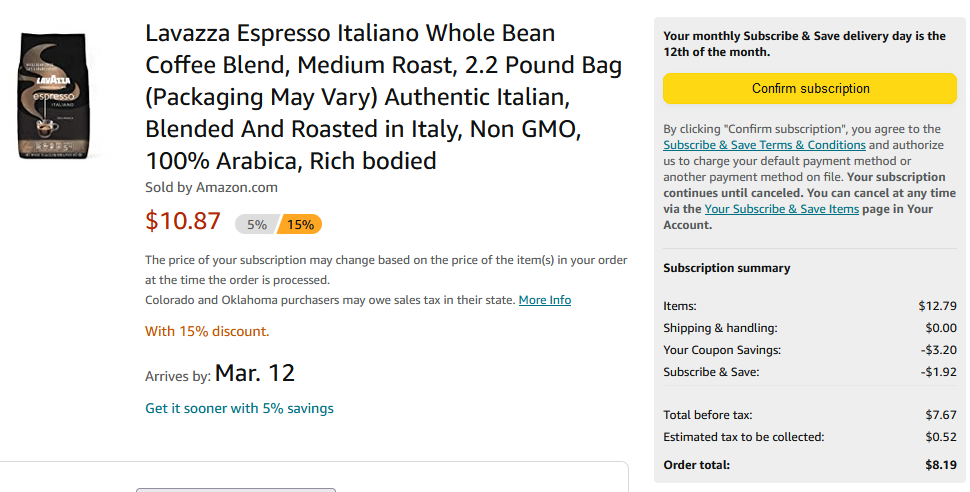Click the With 15% discount orange text
970x492 pixels.
click(207, 332)
